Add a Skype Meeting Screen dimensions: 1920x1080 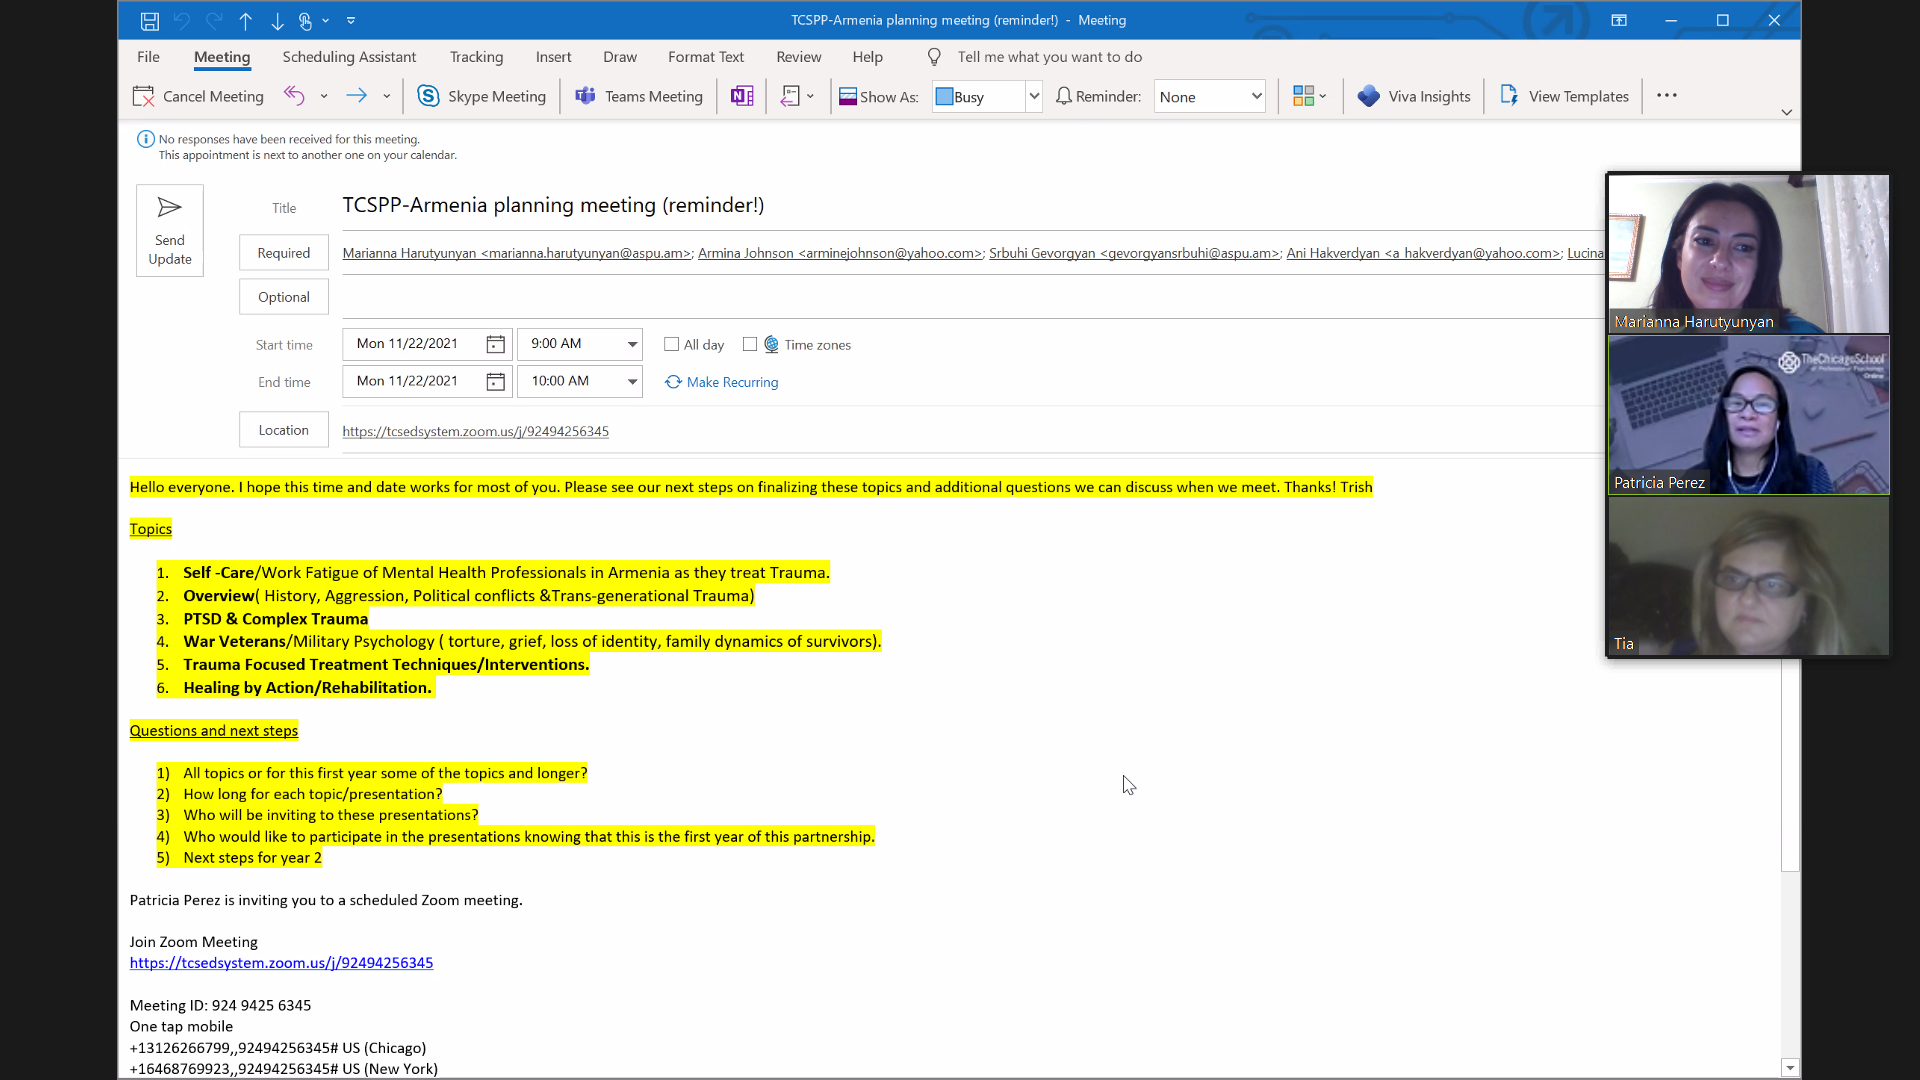click(482, 96)
